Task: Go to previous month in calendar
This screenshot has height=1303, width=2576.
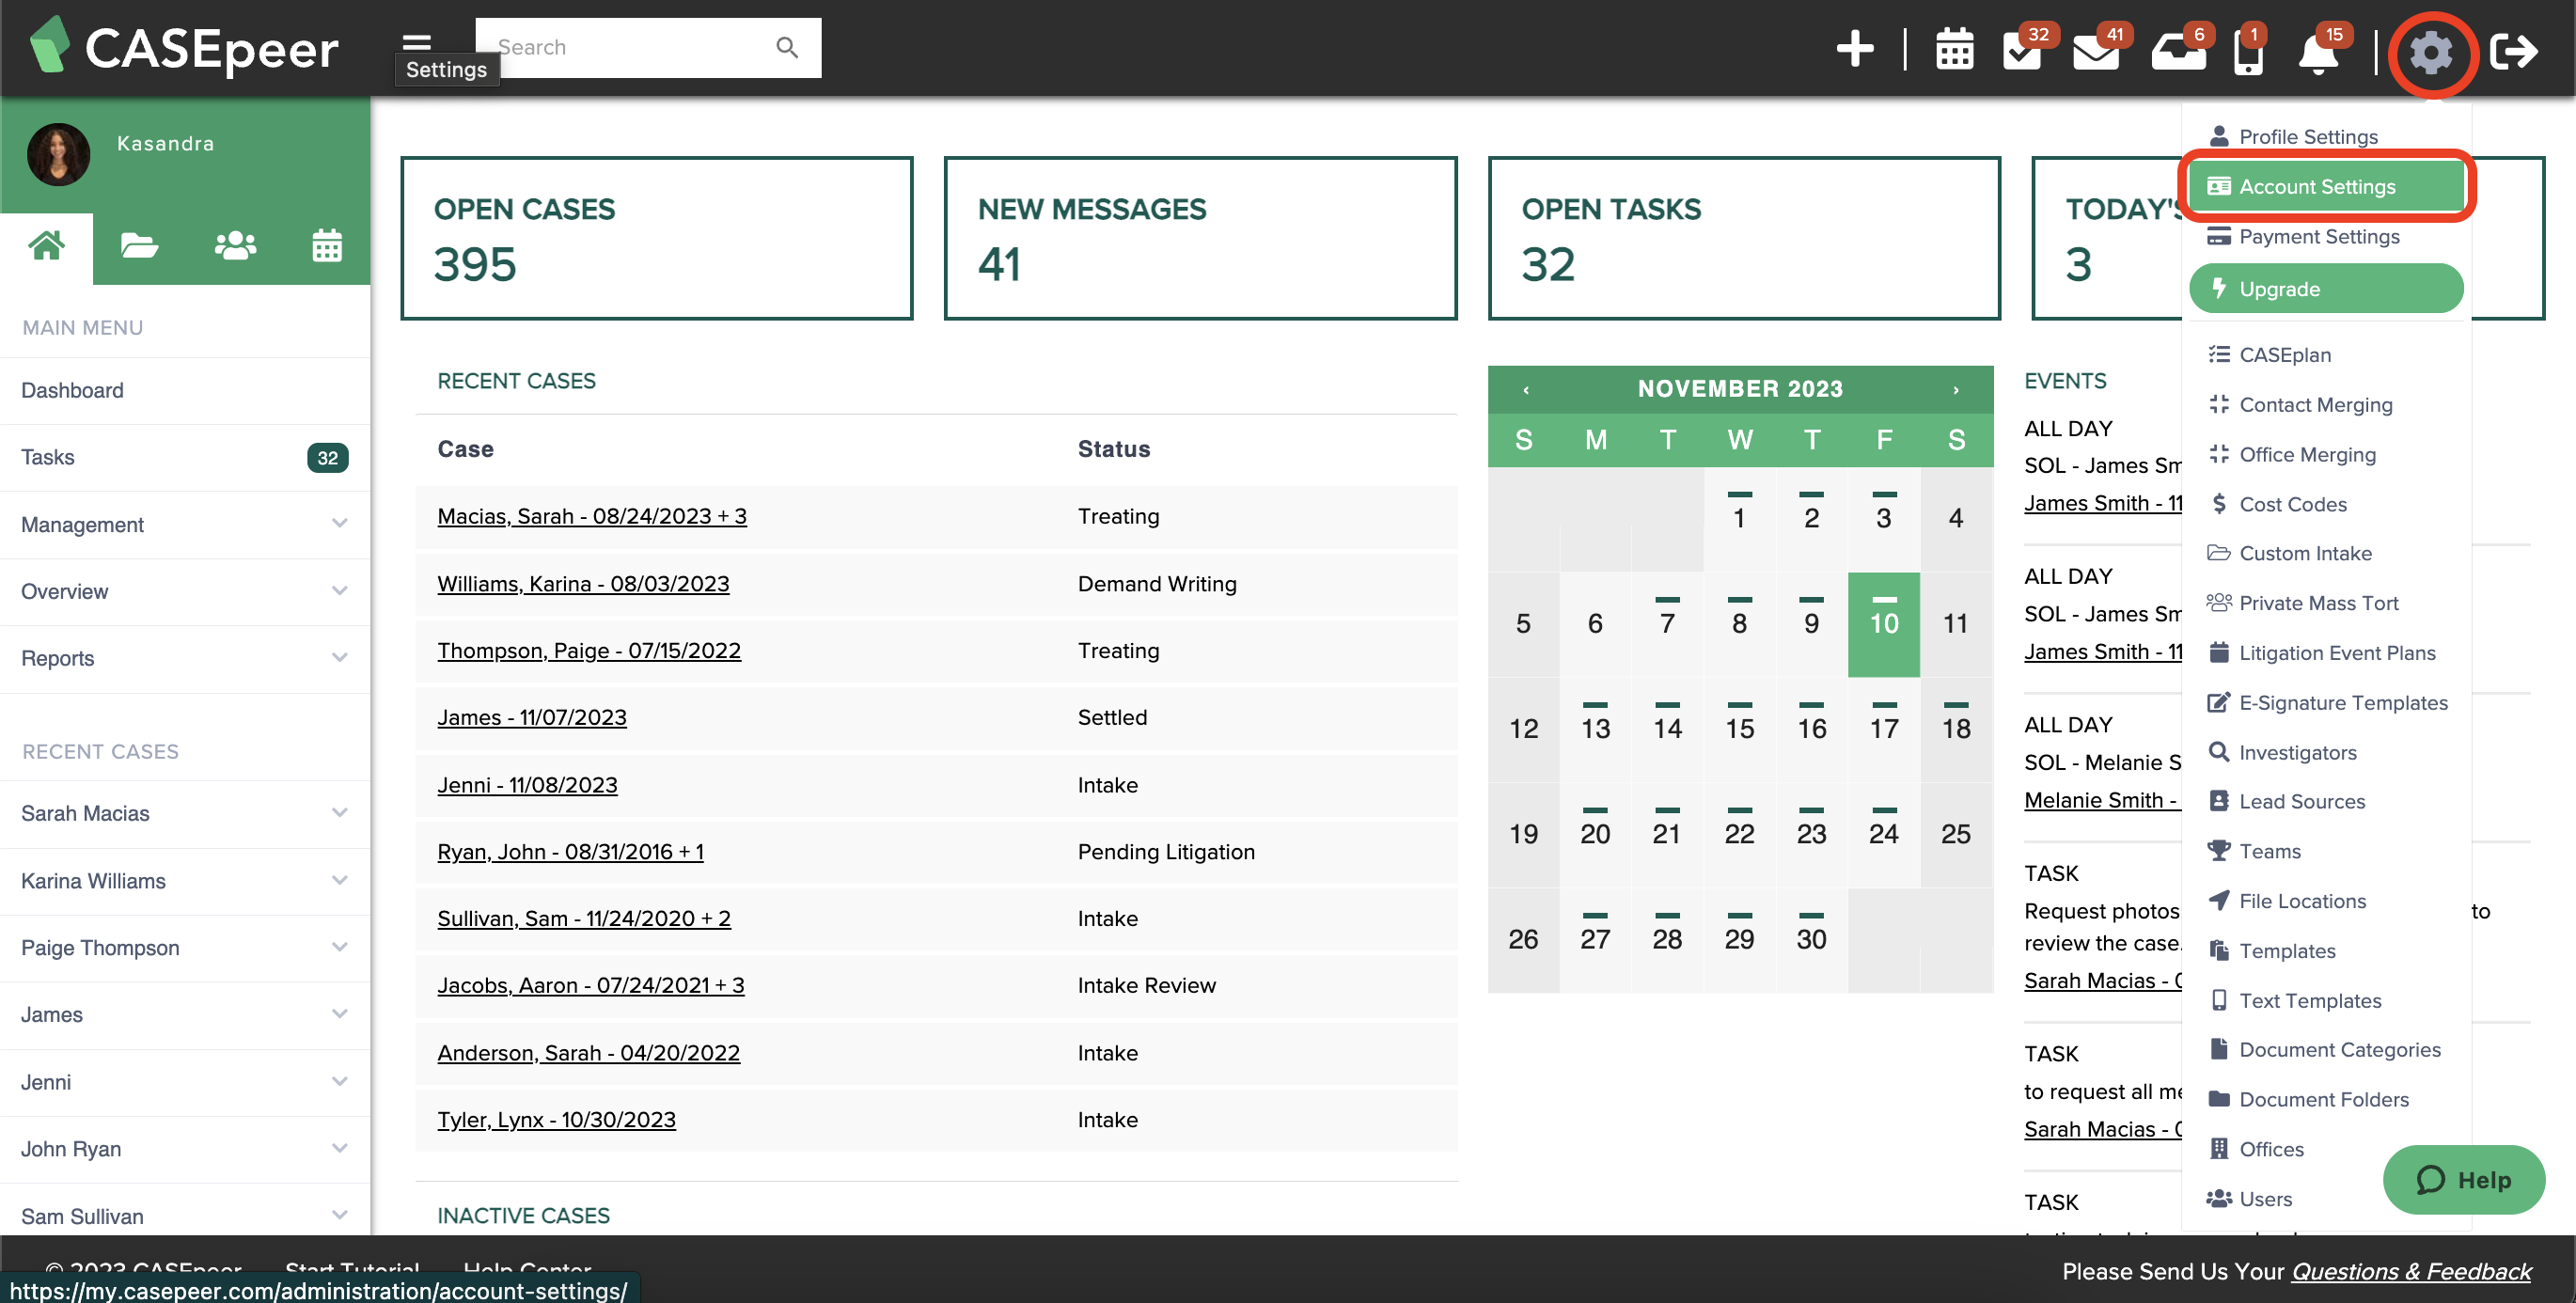Action: (x=1525, y=389)
